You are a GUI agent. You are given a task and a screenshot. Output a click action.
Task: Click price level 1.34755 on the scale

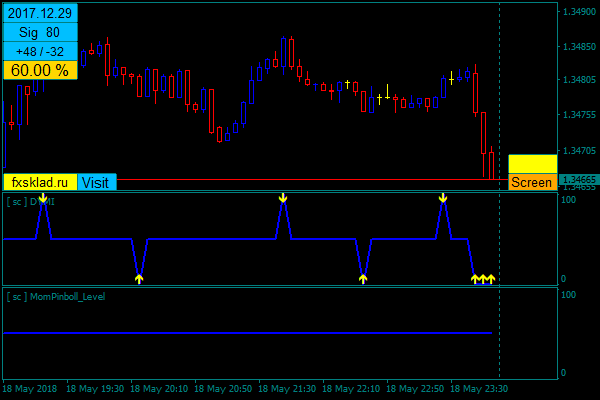pos(579,114)
